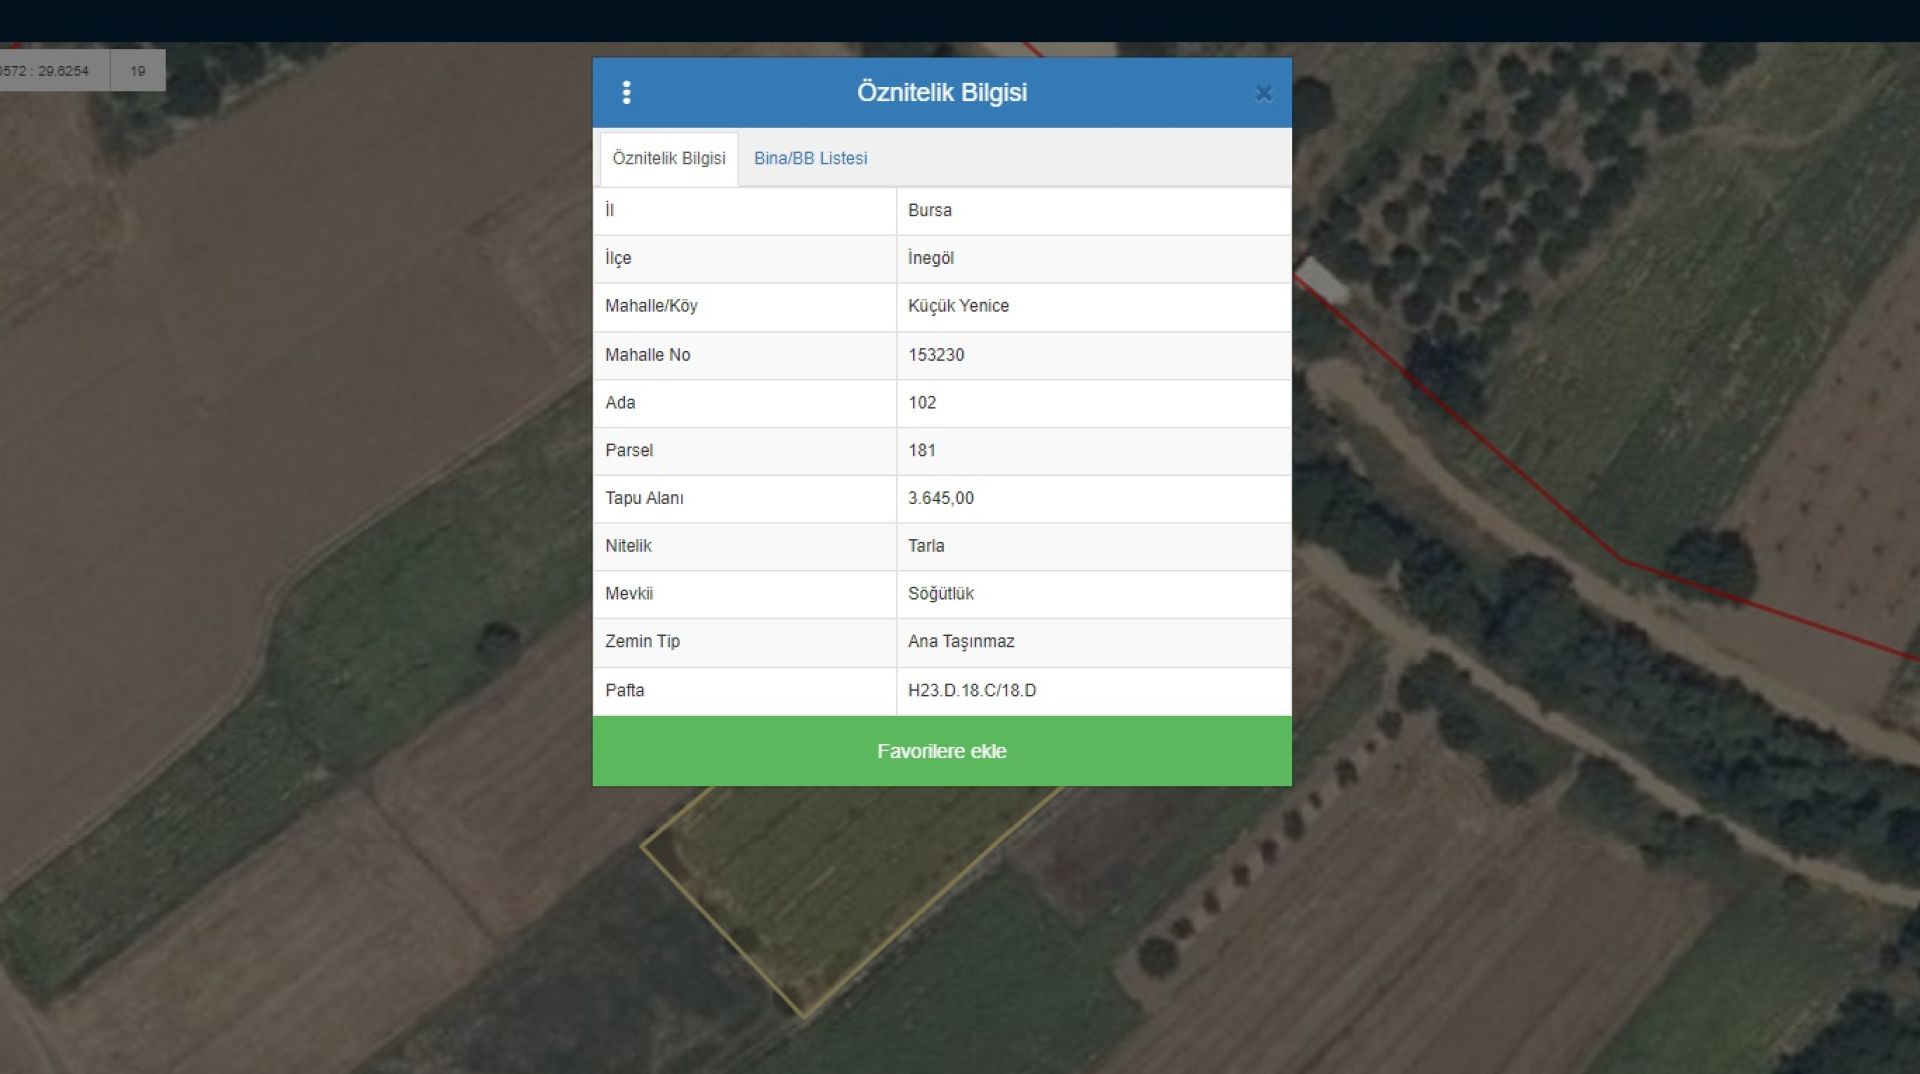
Task: Click the İnegöl district value
Action: pos(930,258)
